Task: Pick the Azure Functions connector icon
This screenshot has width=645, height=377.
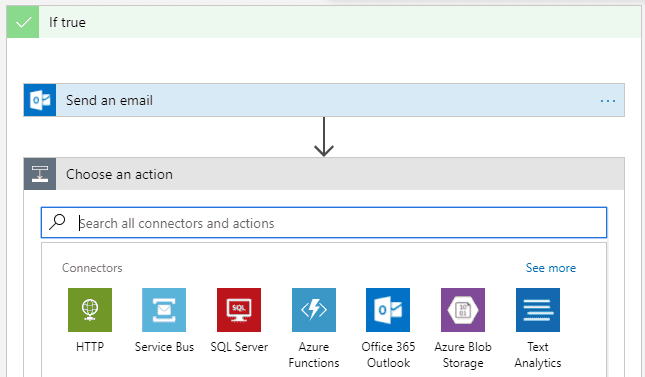Action: (313, 310)
